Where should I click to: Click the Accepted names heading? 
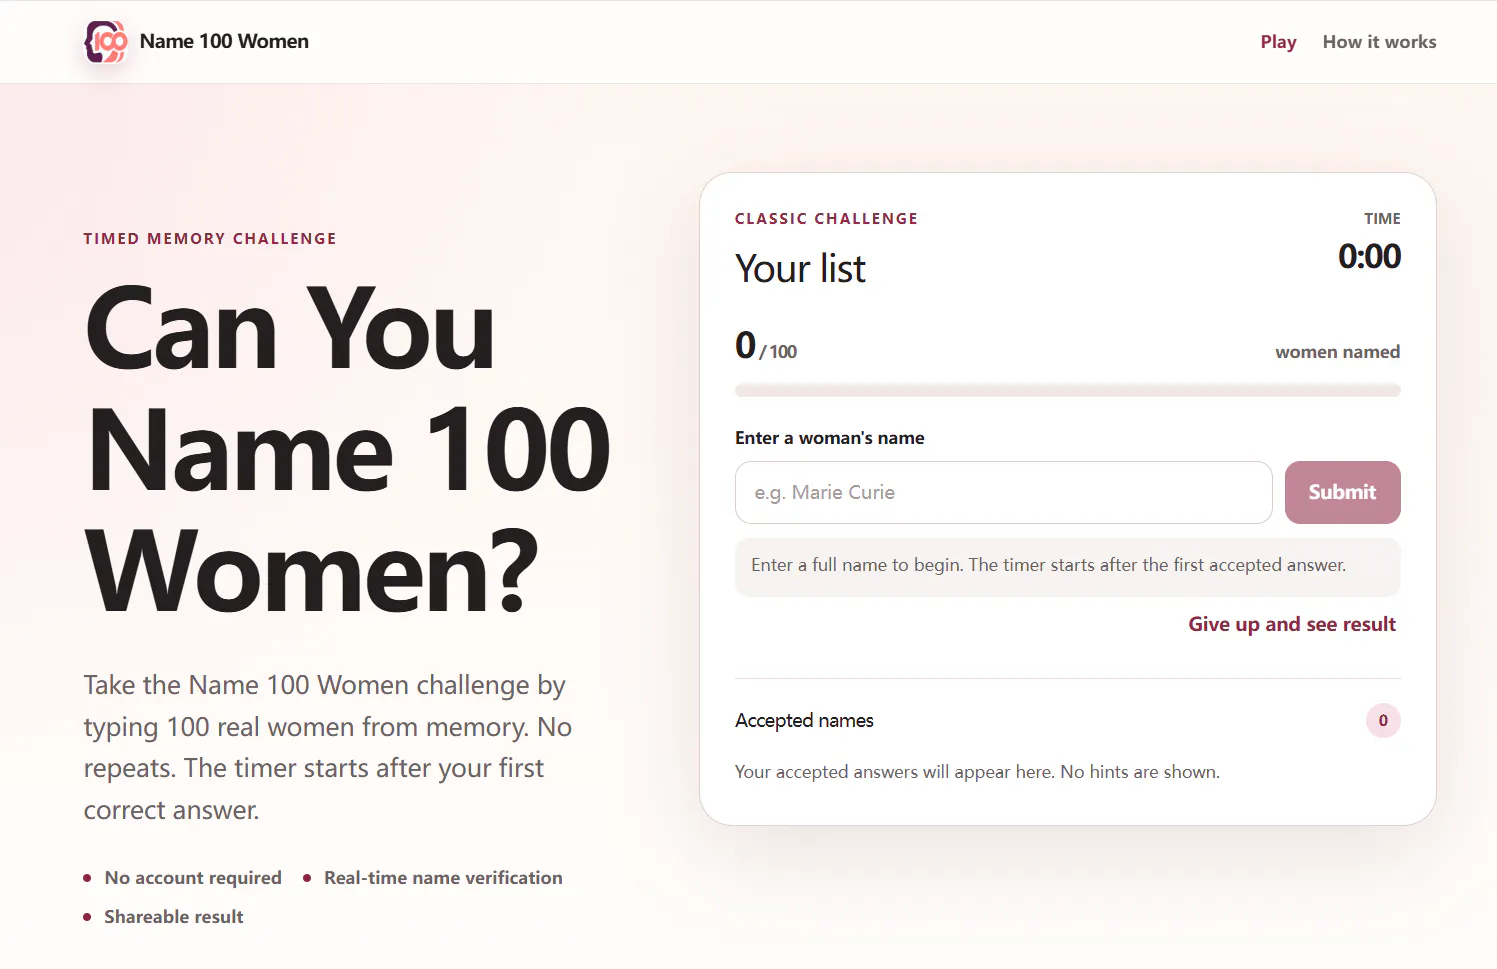(804, 721)
